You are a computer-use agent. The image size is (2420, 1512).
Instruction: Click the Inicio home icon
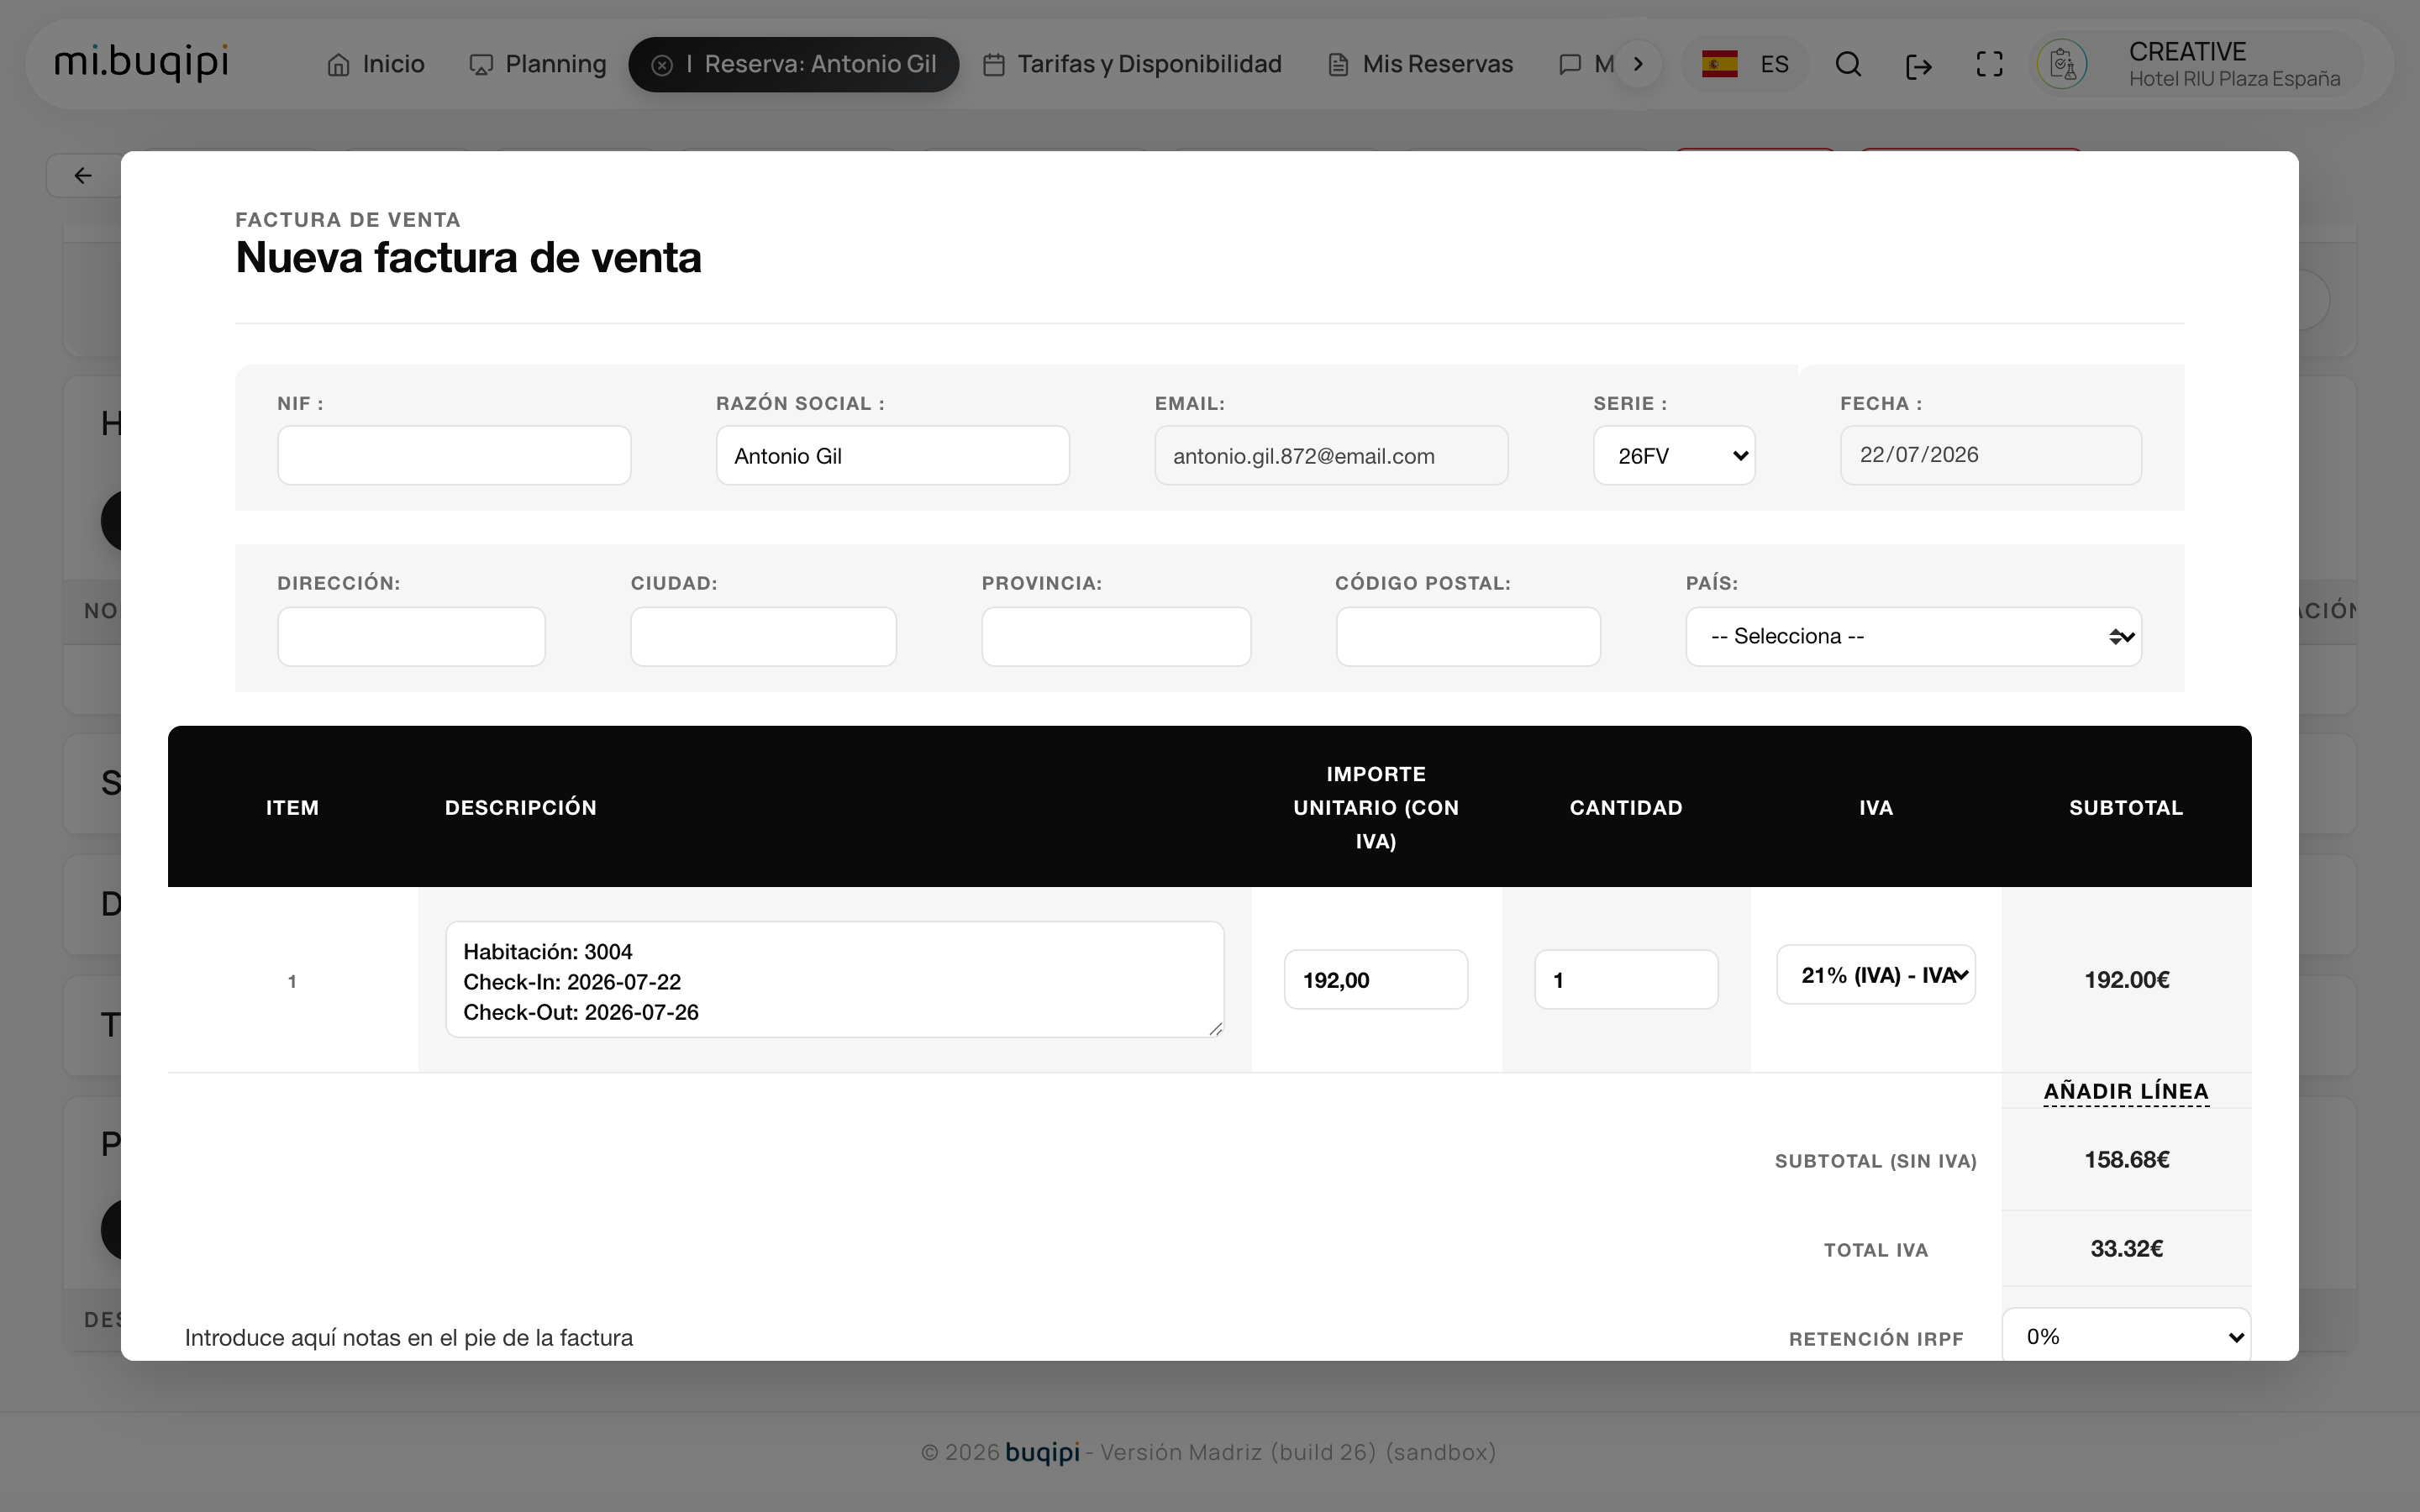(339, 65)
